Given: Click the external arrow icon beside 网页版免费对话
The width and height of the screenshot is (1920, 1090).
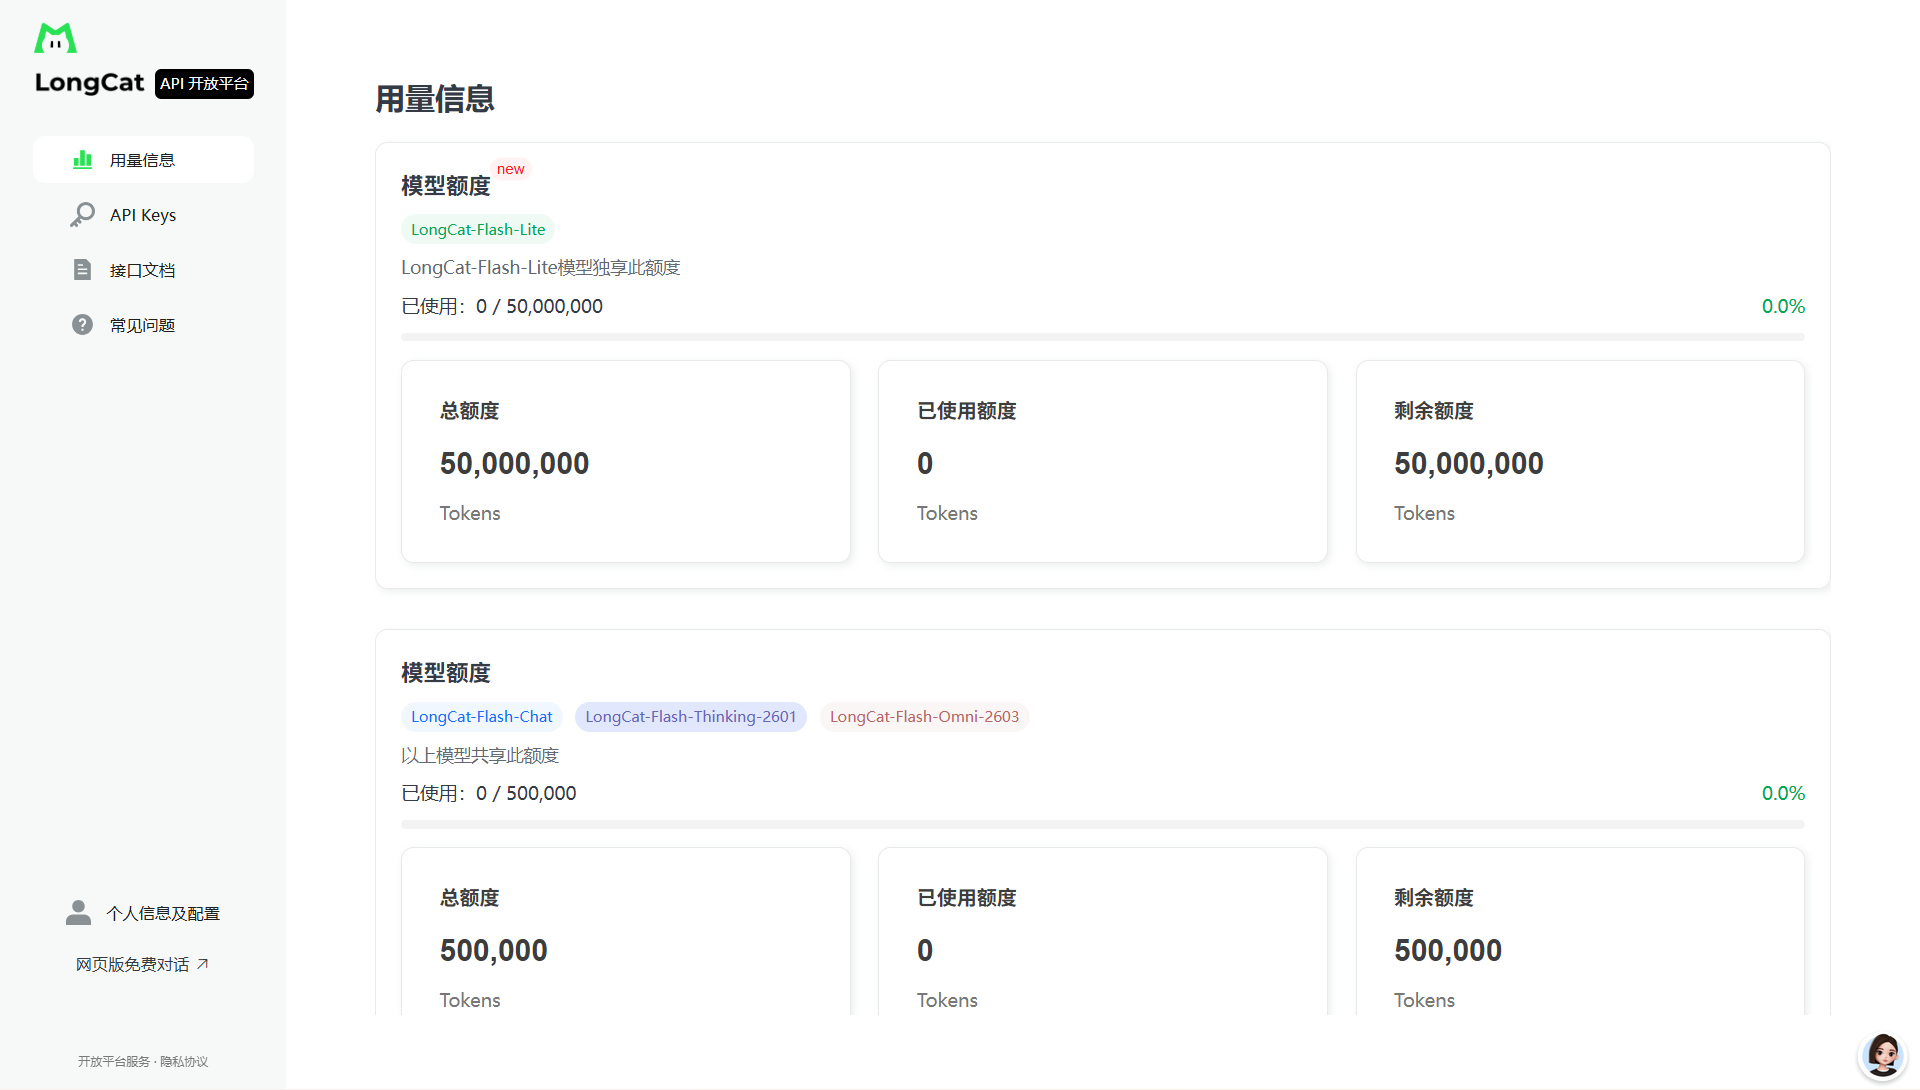Looking at the screenshot, I should (x=202, y=964).
